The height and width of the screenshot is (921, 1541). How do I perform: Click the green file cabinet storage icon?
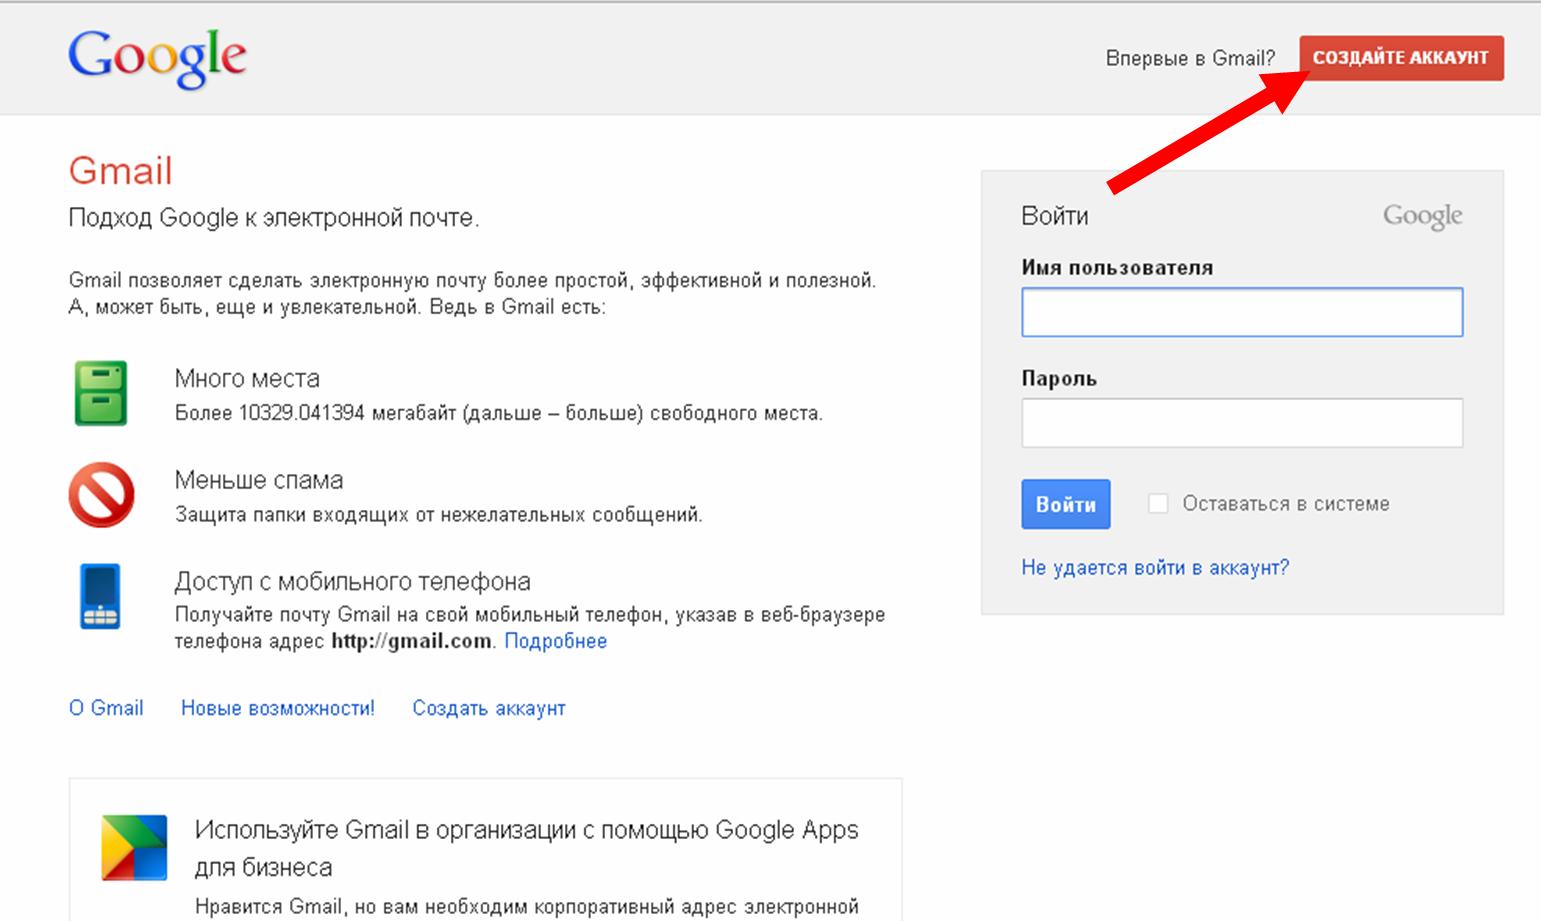point(101,393)
